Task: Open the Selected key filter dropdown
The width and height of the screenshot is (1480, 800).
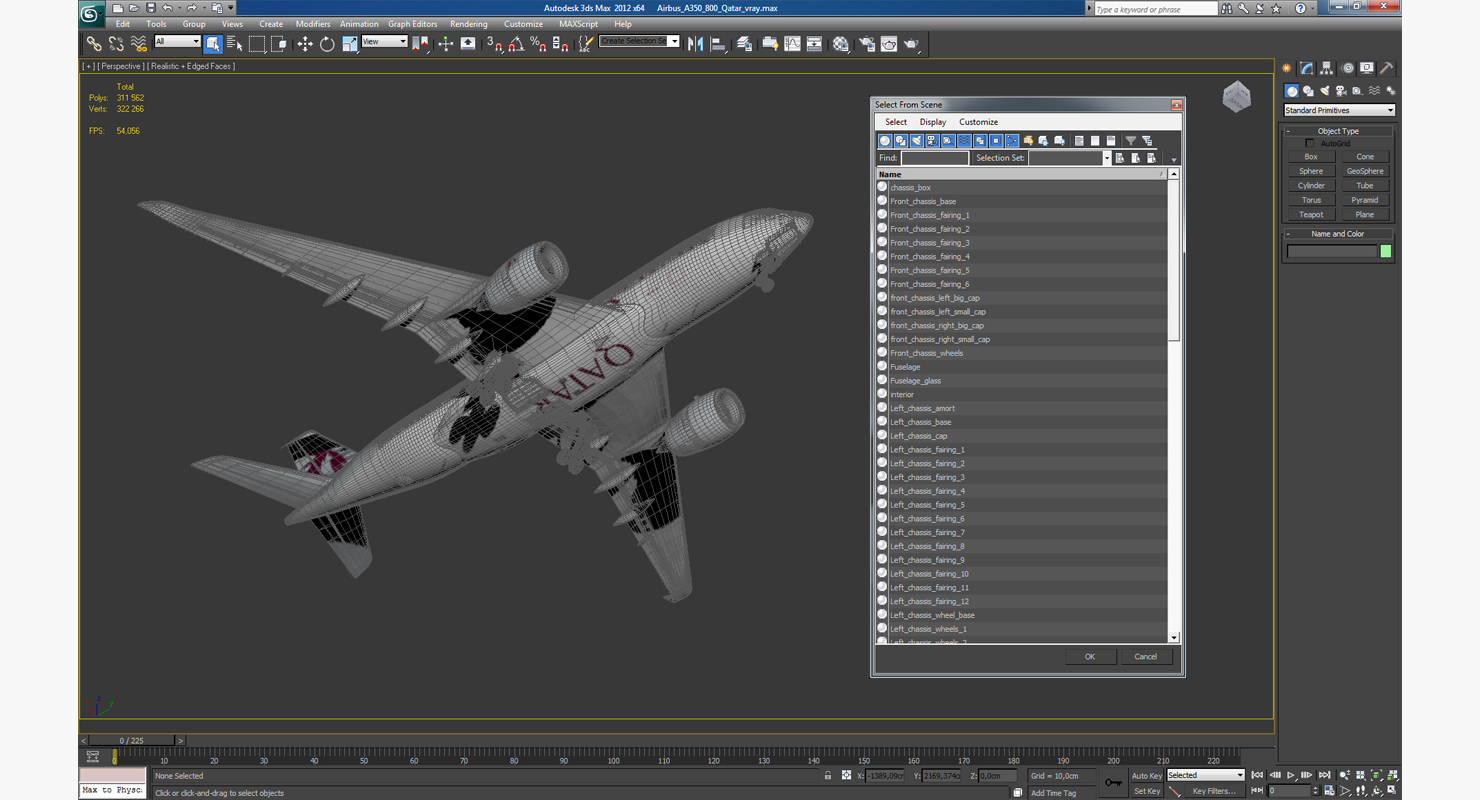Action: click(1205, 775)
